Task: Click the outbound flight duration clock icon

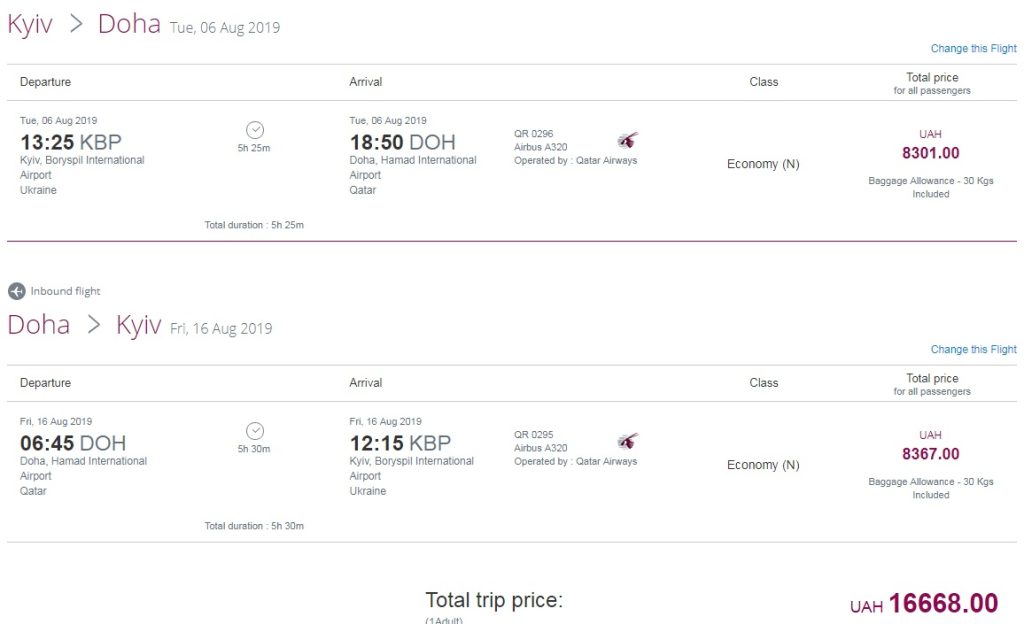Action: [x=255, y=130]
